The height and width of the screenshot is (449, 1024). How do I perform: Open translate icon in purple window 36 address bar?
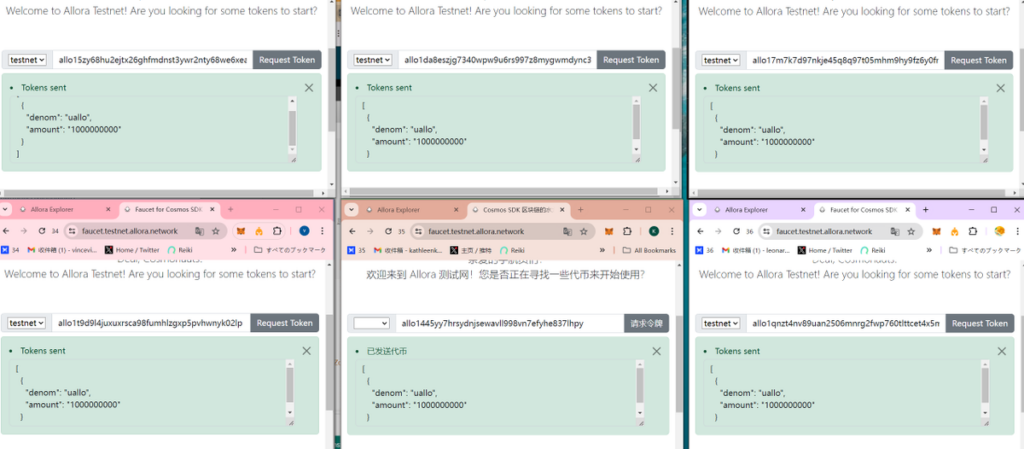tap(895, 231)
